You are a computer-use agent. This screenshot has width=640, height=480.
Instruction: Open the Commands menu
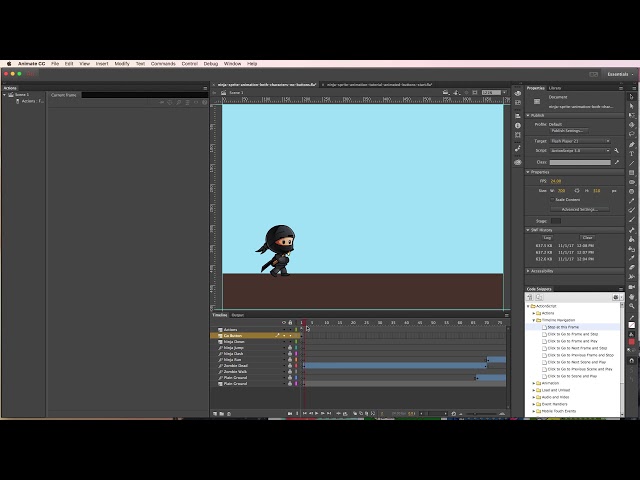point(163,64)
